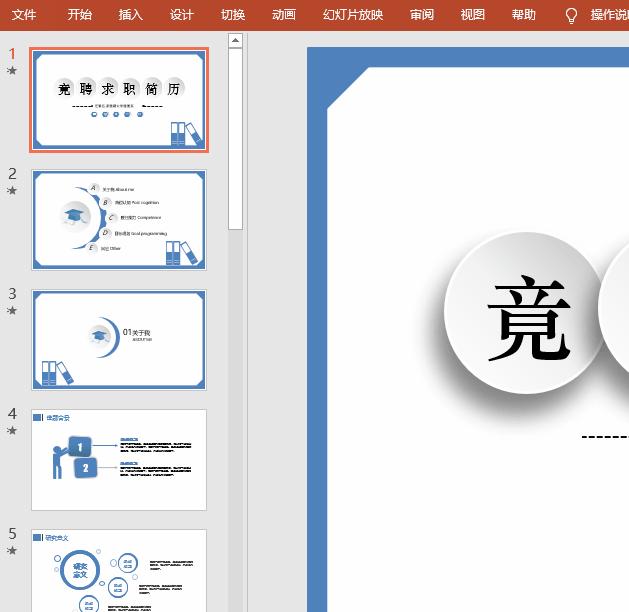The width and height of the screenshot is (629, 612).
Task: Select the 切换 ribbon tab
Action: point(232,15)
